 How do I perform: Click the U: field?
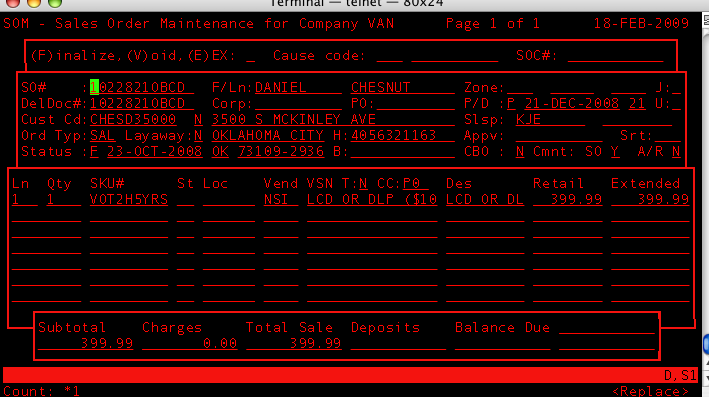coord(676,104)
